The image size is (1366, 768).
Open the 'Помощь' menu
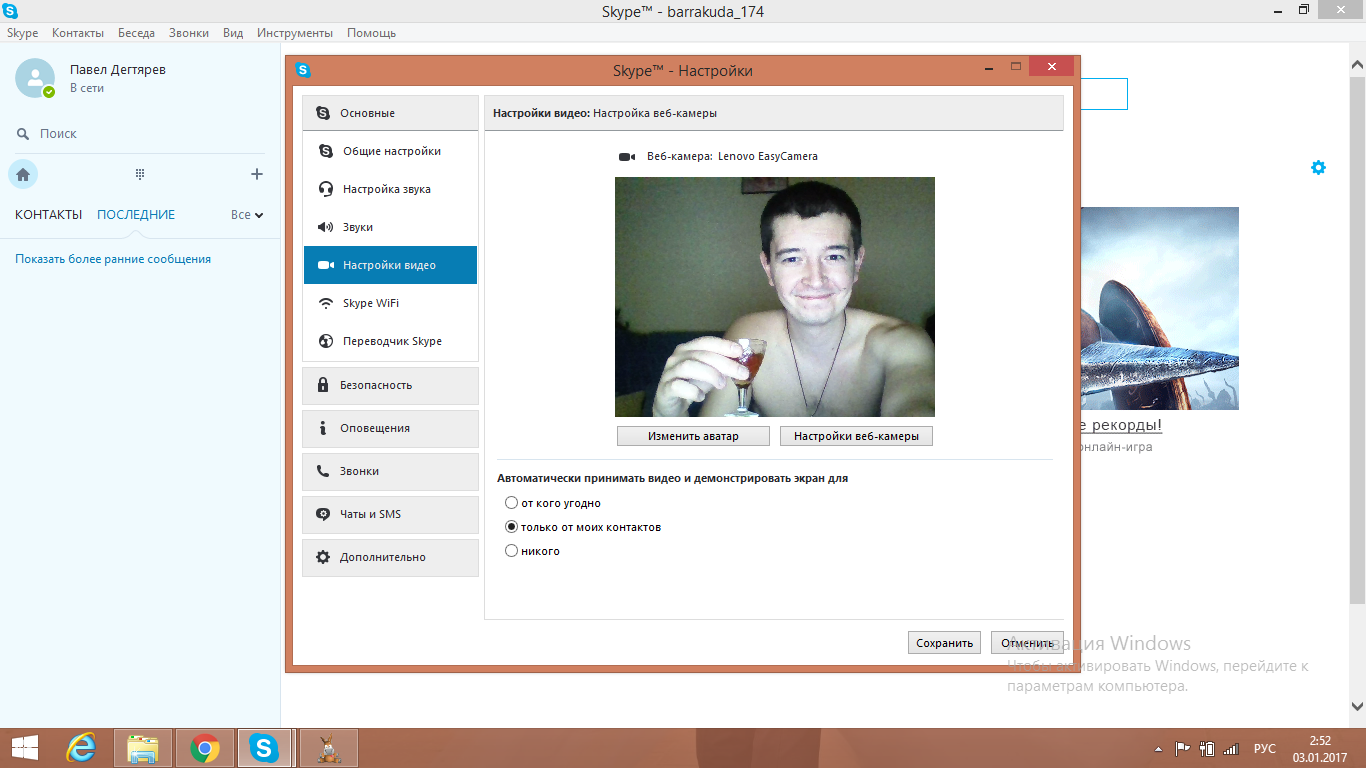point(372,33)
